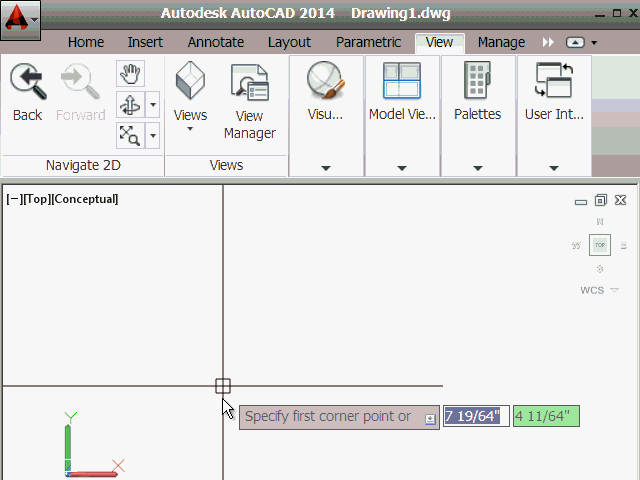The width and height of the screenshot is (640, 480).
Task: Go to the Parametric tab
Action: [x=368, y=42]
